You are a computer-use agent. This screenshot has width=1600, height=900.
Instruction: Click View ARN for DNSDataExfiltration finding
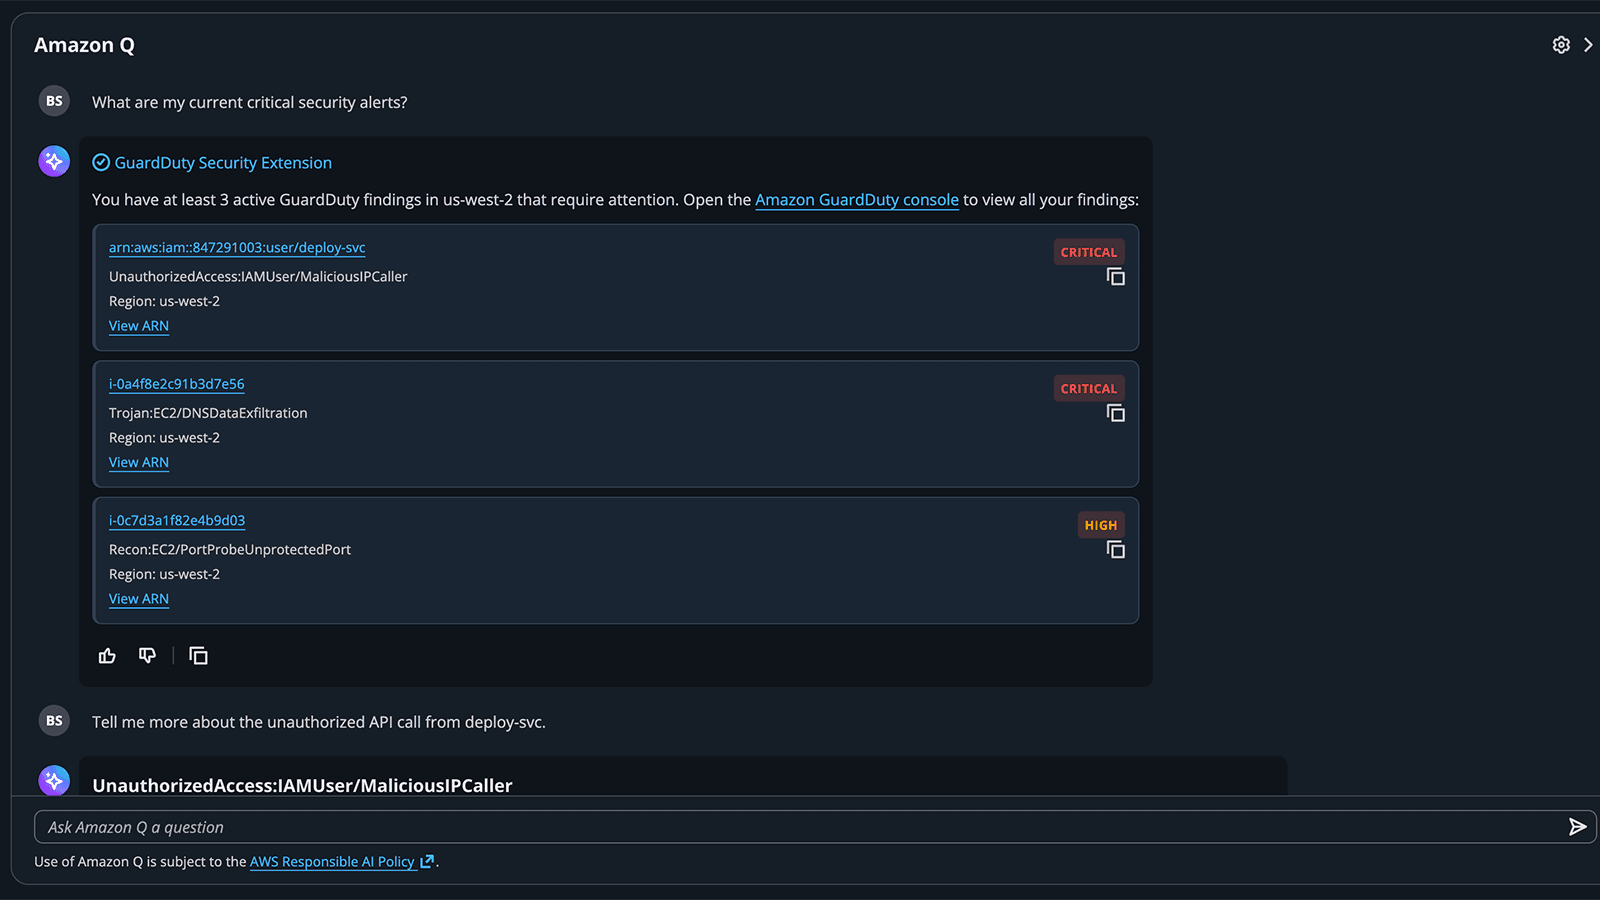pos(139,463)
